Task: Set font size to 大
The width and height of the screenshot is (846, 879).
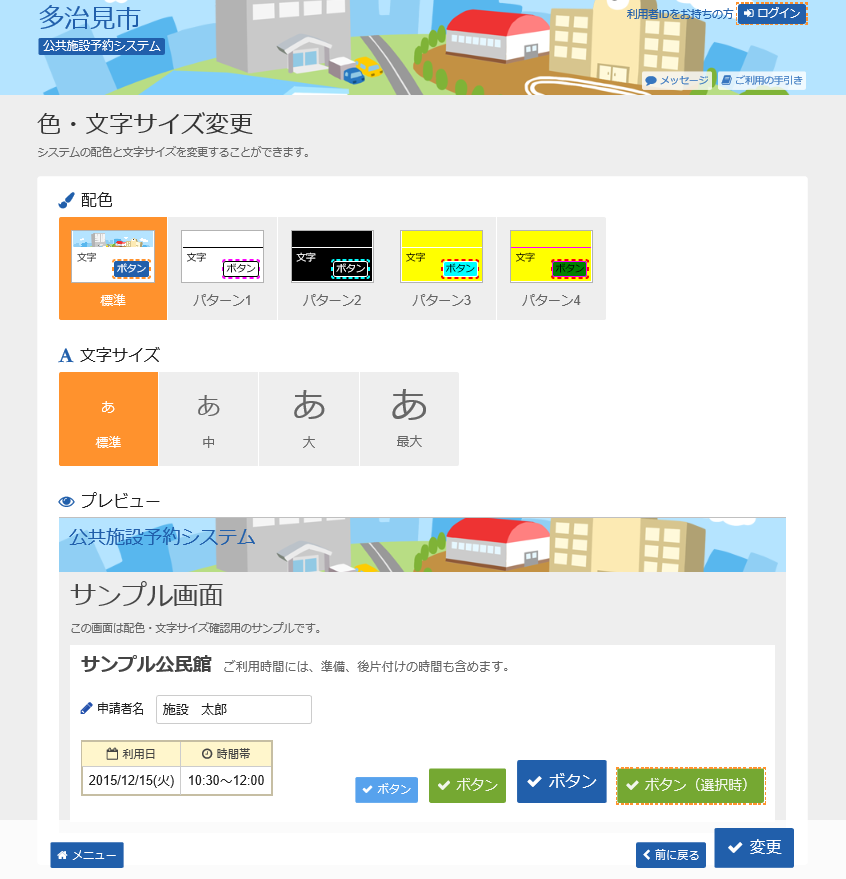Action: (309, 419)
